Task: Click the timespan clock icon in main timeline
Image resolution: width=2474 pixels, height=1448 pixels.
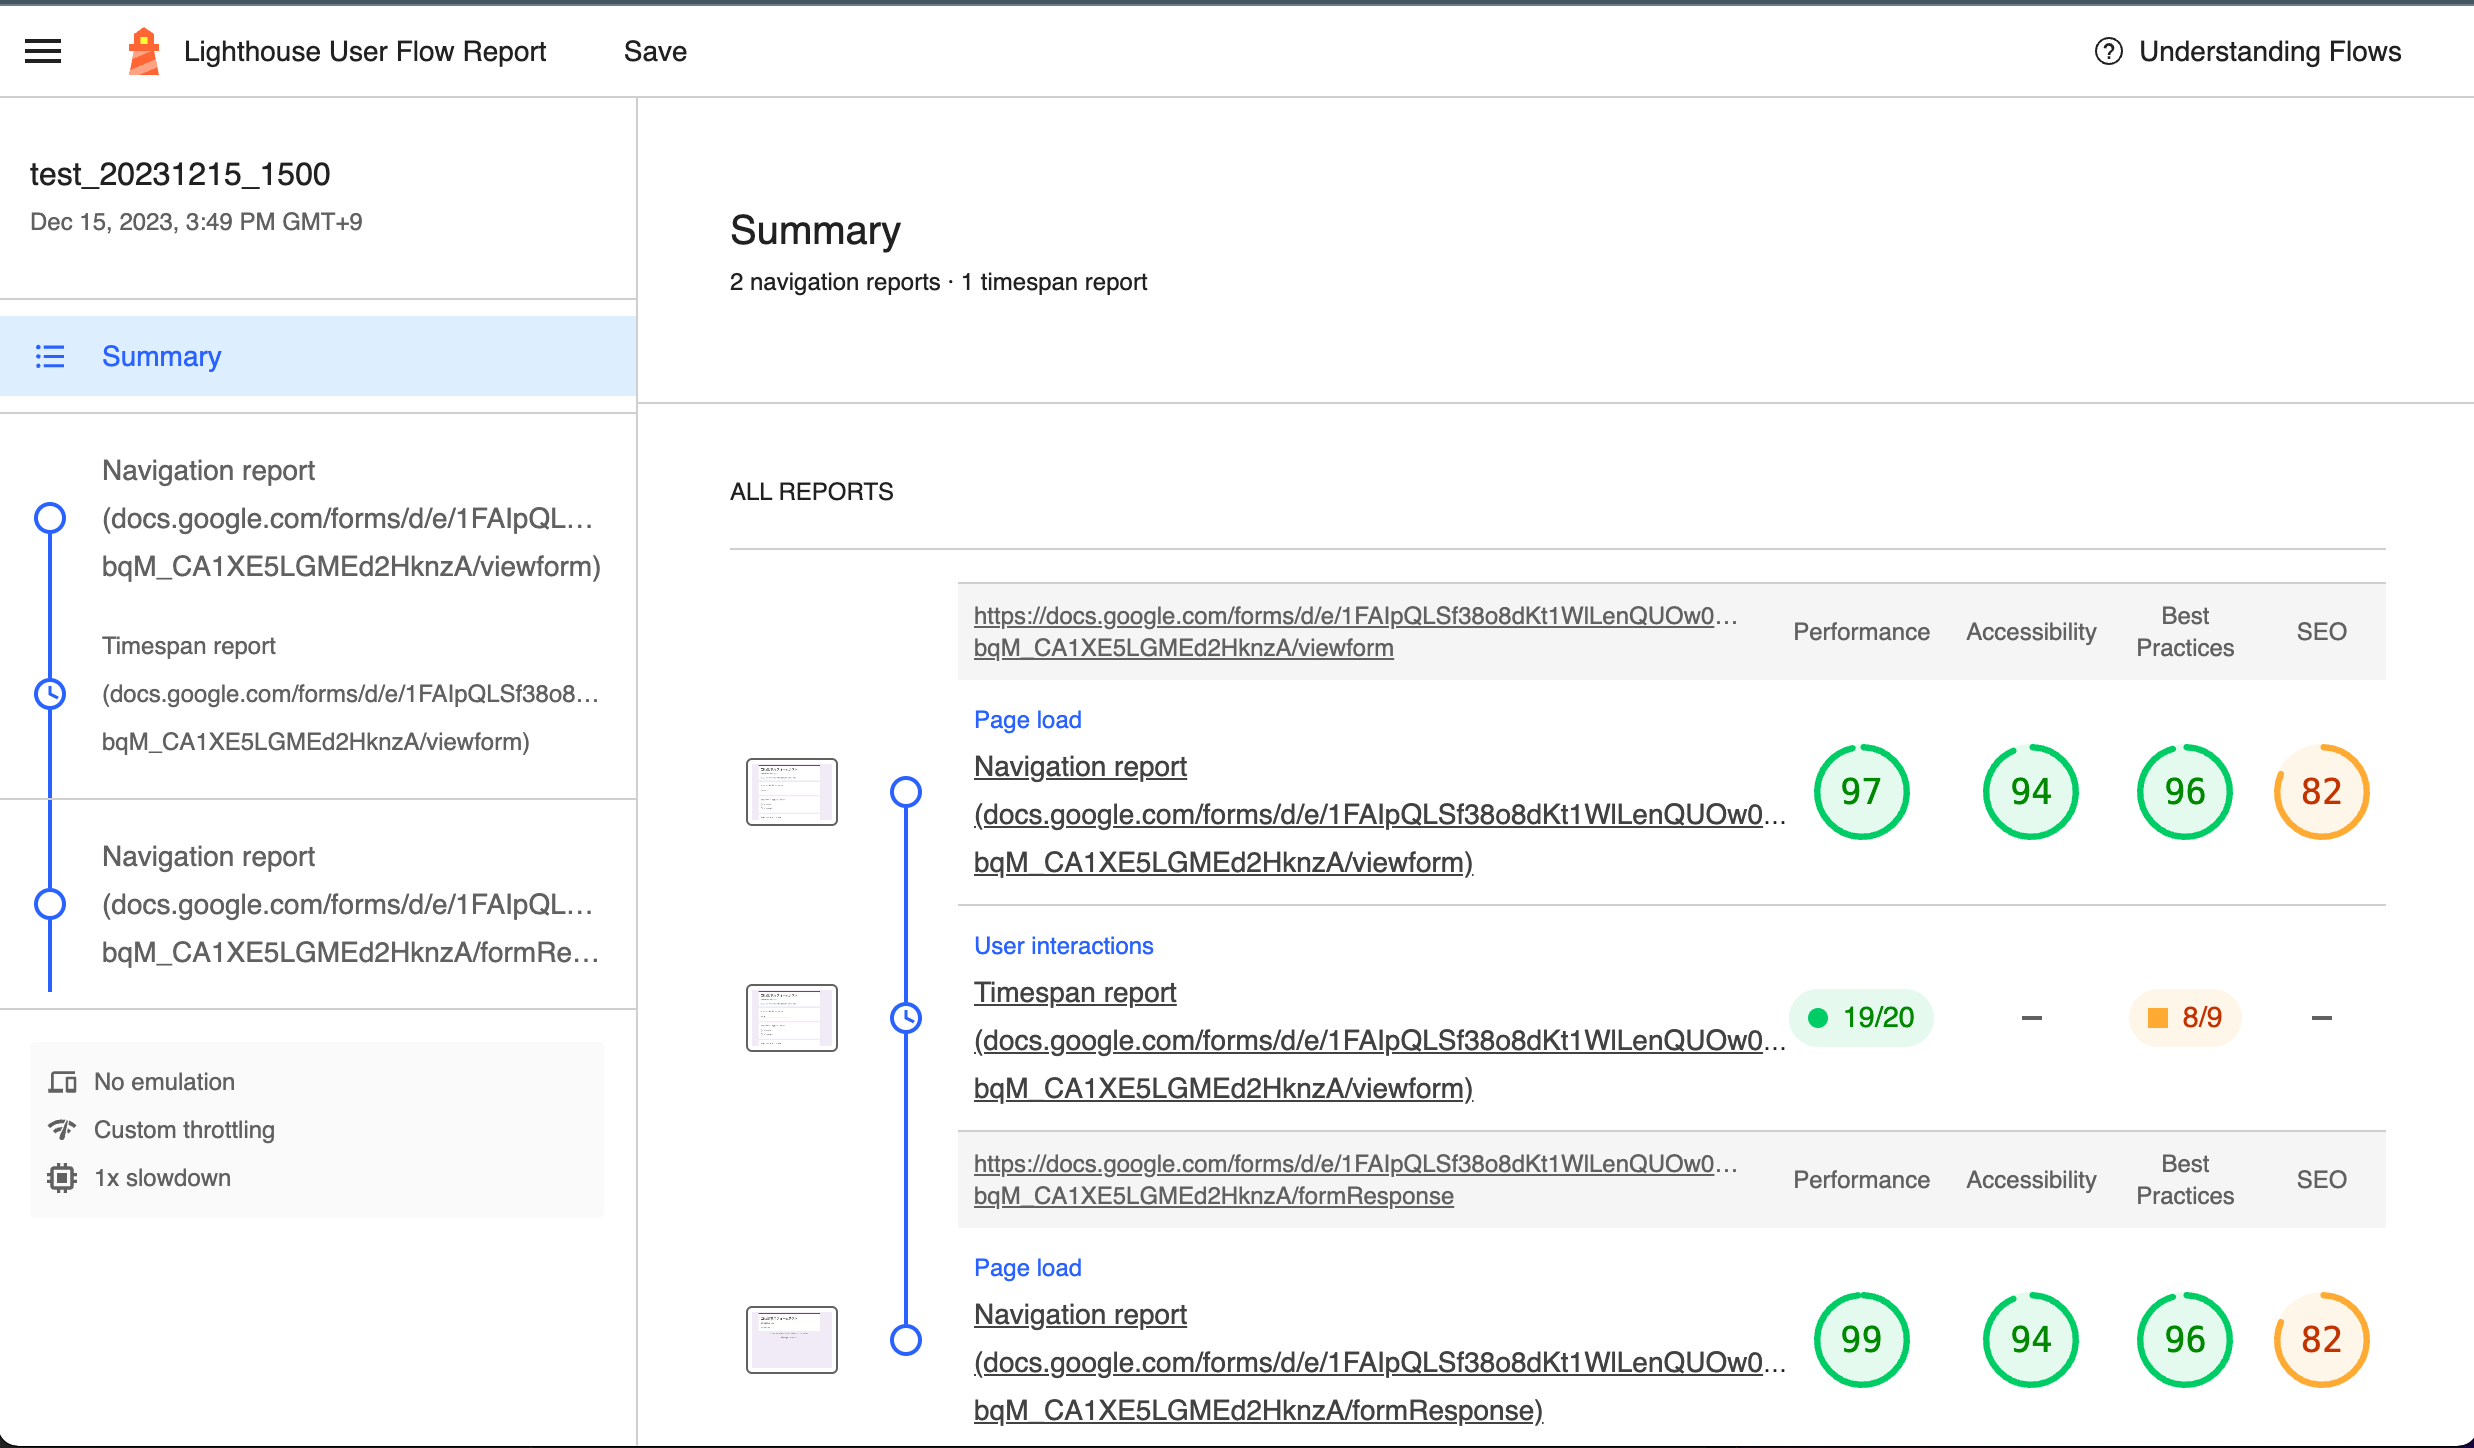Action: 906,1018
